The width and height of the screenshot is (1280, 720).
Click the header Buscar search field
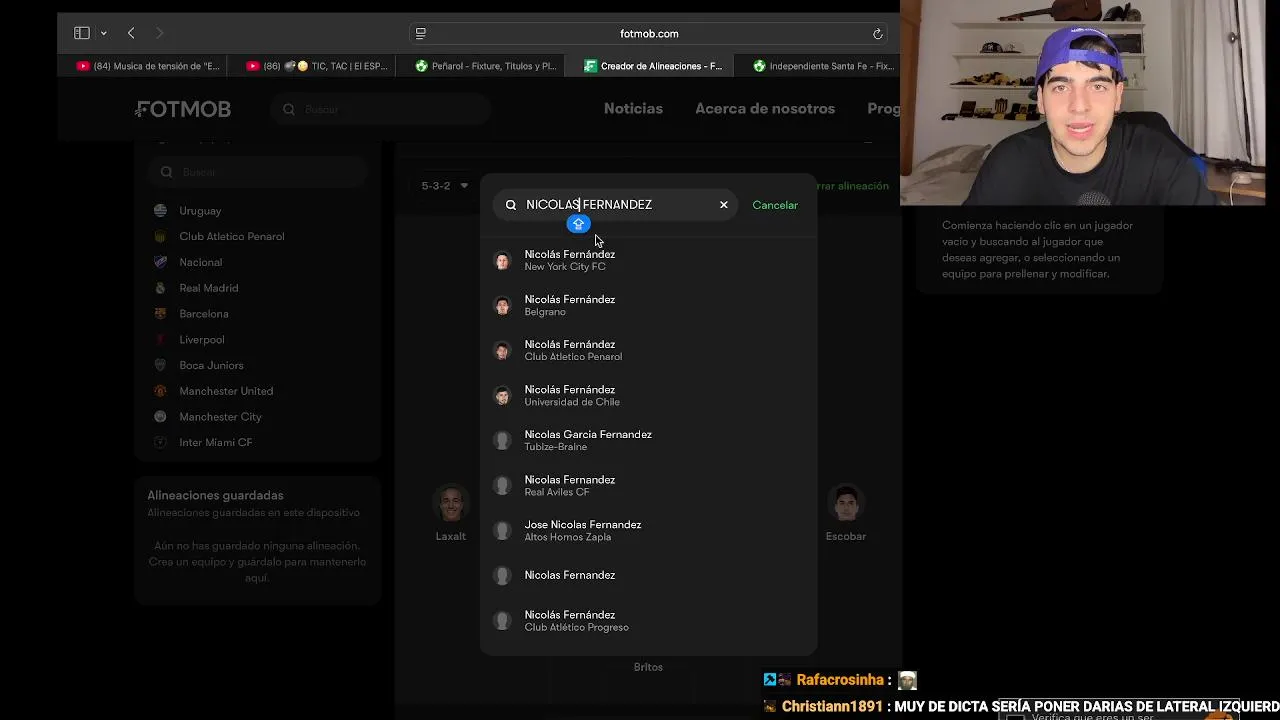click(380, 109)
